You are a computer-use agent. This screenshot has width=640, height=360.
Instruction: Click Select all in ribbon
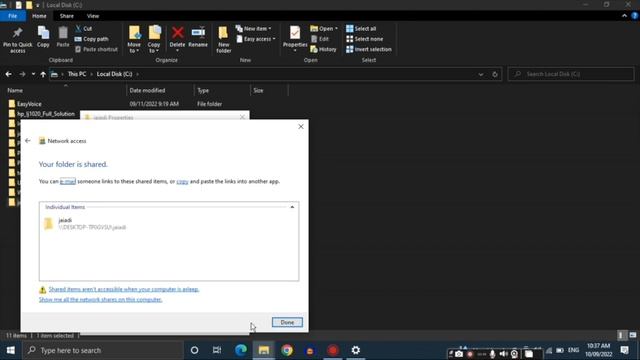(361, 29)
